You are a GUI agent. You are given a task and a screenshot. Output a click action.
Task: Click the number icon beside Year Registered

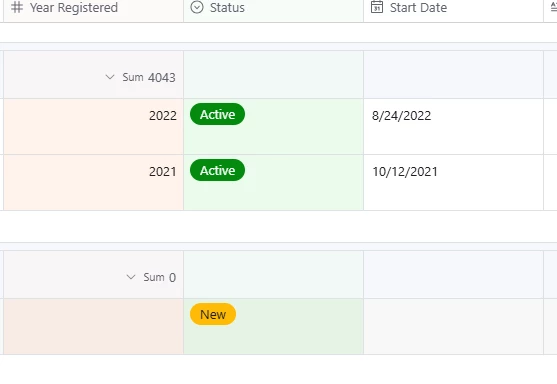pos(17,7)
